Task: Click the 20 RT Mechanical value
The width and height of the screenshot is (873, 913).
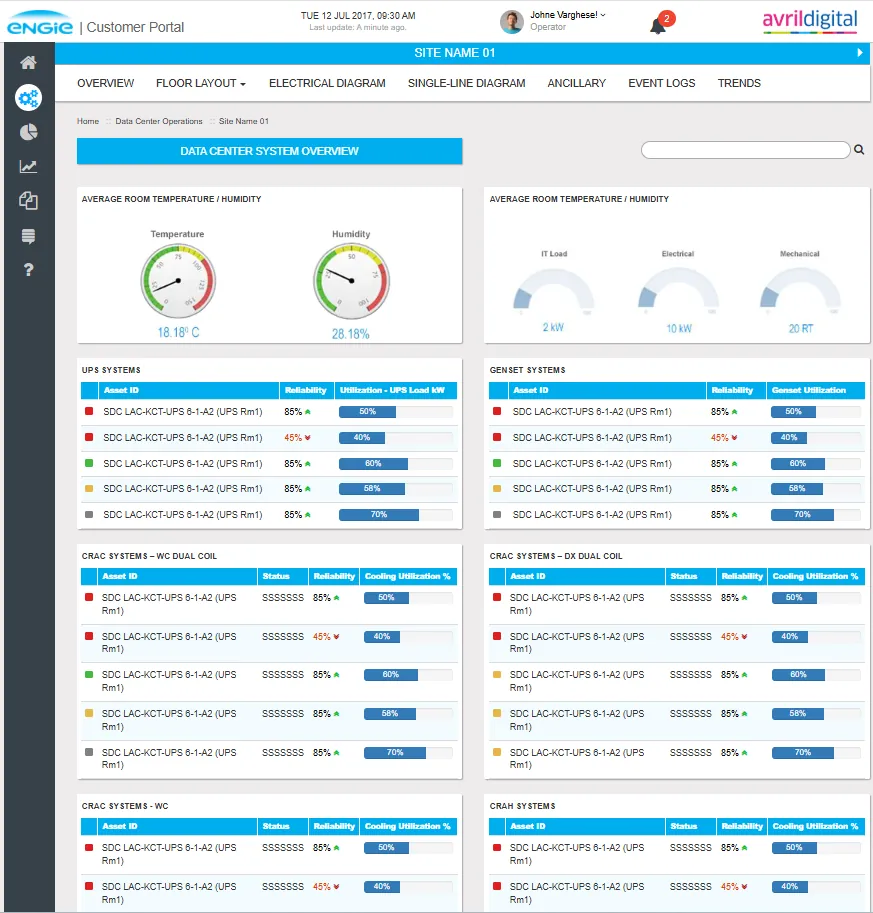Action: point(801,328)
